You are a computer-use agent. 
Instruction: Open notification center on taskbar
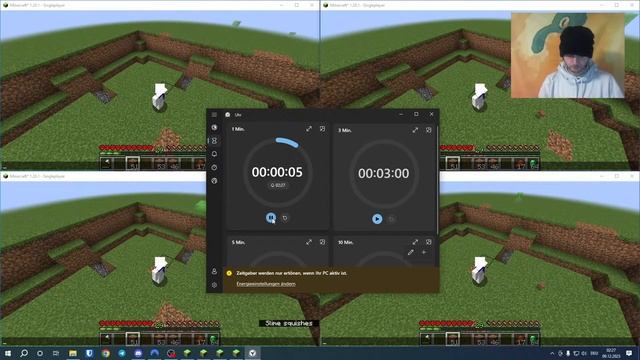point(629,353)
